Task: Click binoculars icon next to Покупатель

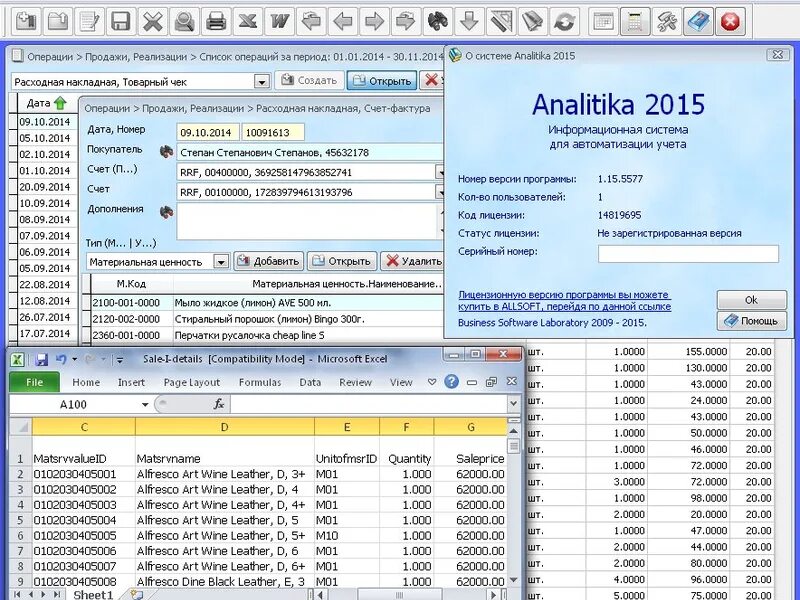Action: [166, 152]
